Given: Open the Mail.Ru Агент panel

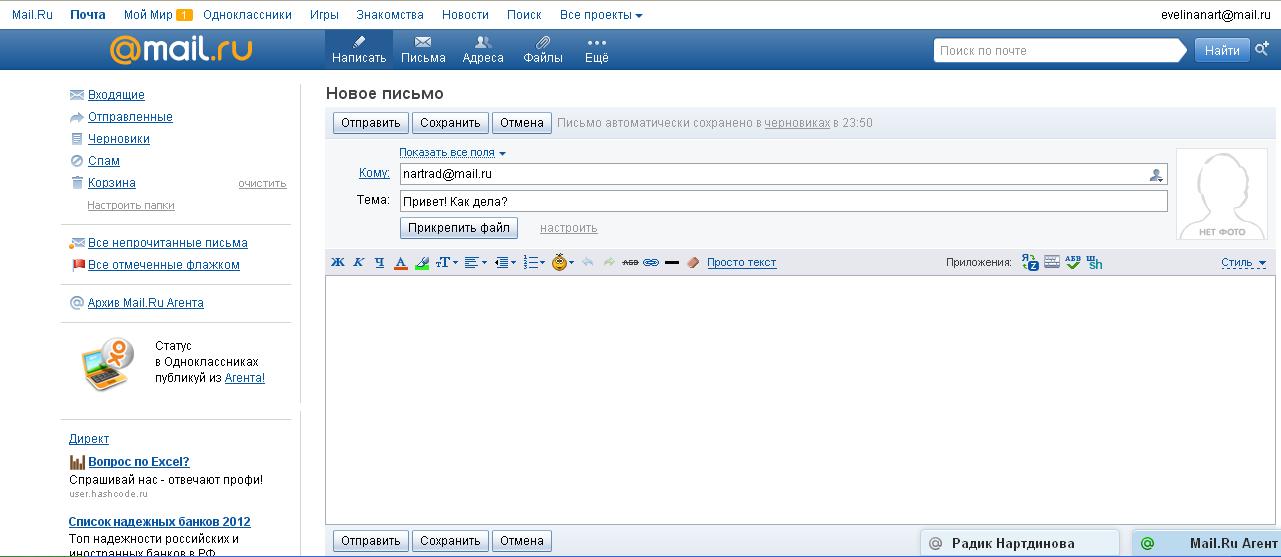Looking at the screenshot, I should pyautogui.click(x=1207, y=543).
